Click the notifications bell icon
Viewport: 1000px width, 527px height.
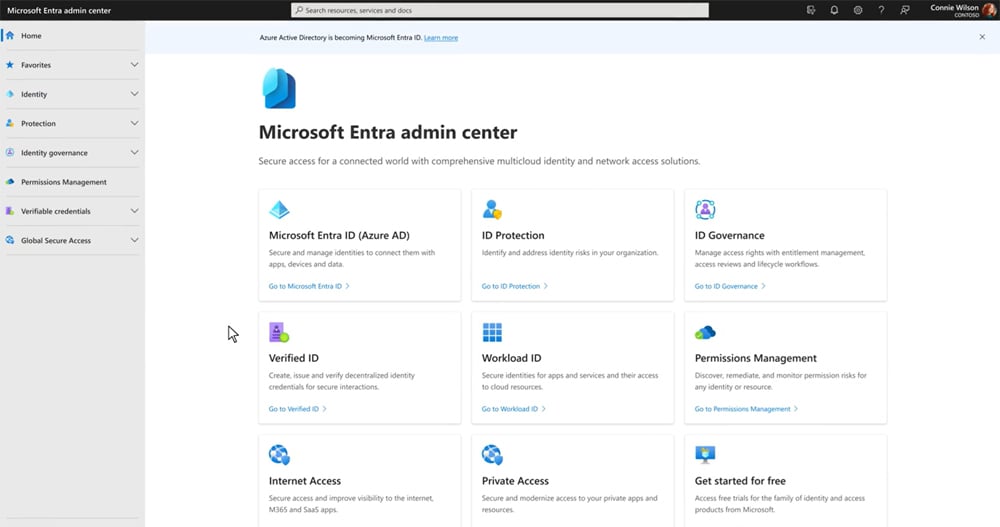(834, 10)
